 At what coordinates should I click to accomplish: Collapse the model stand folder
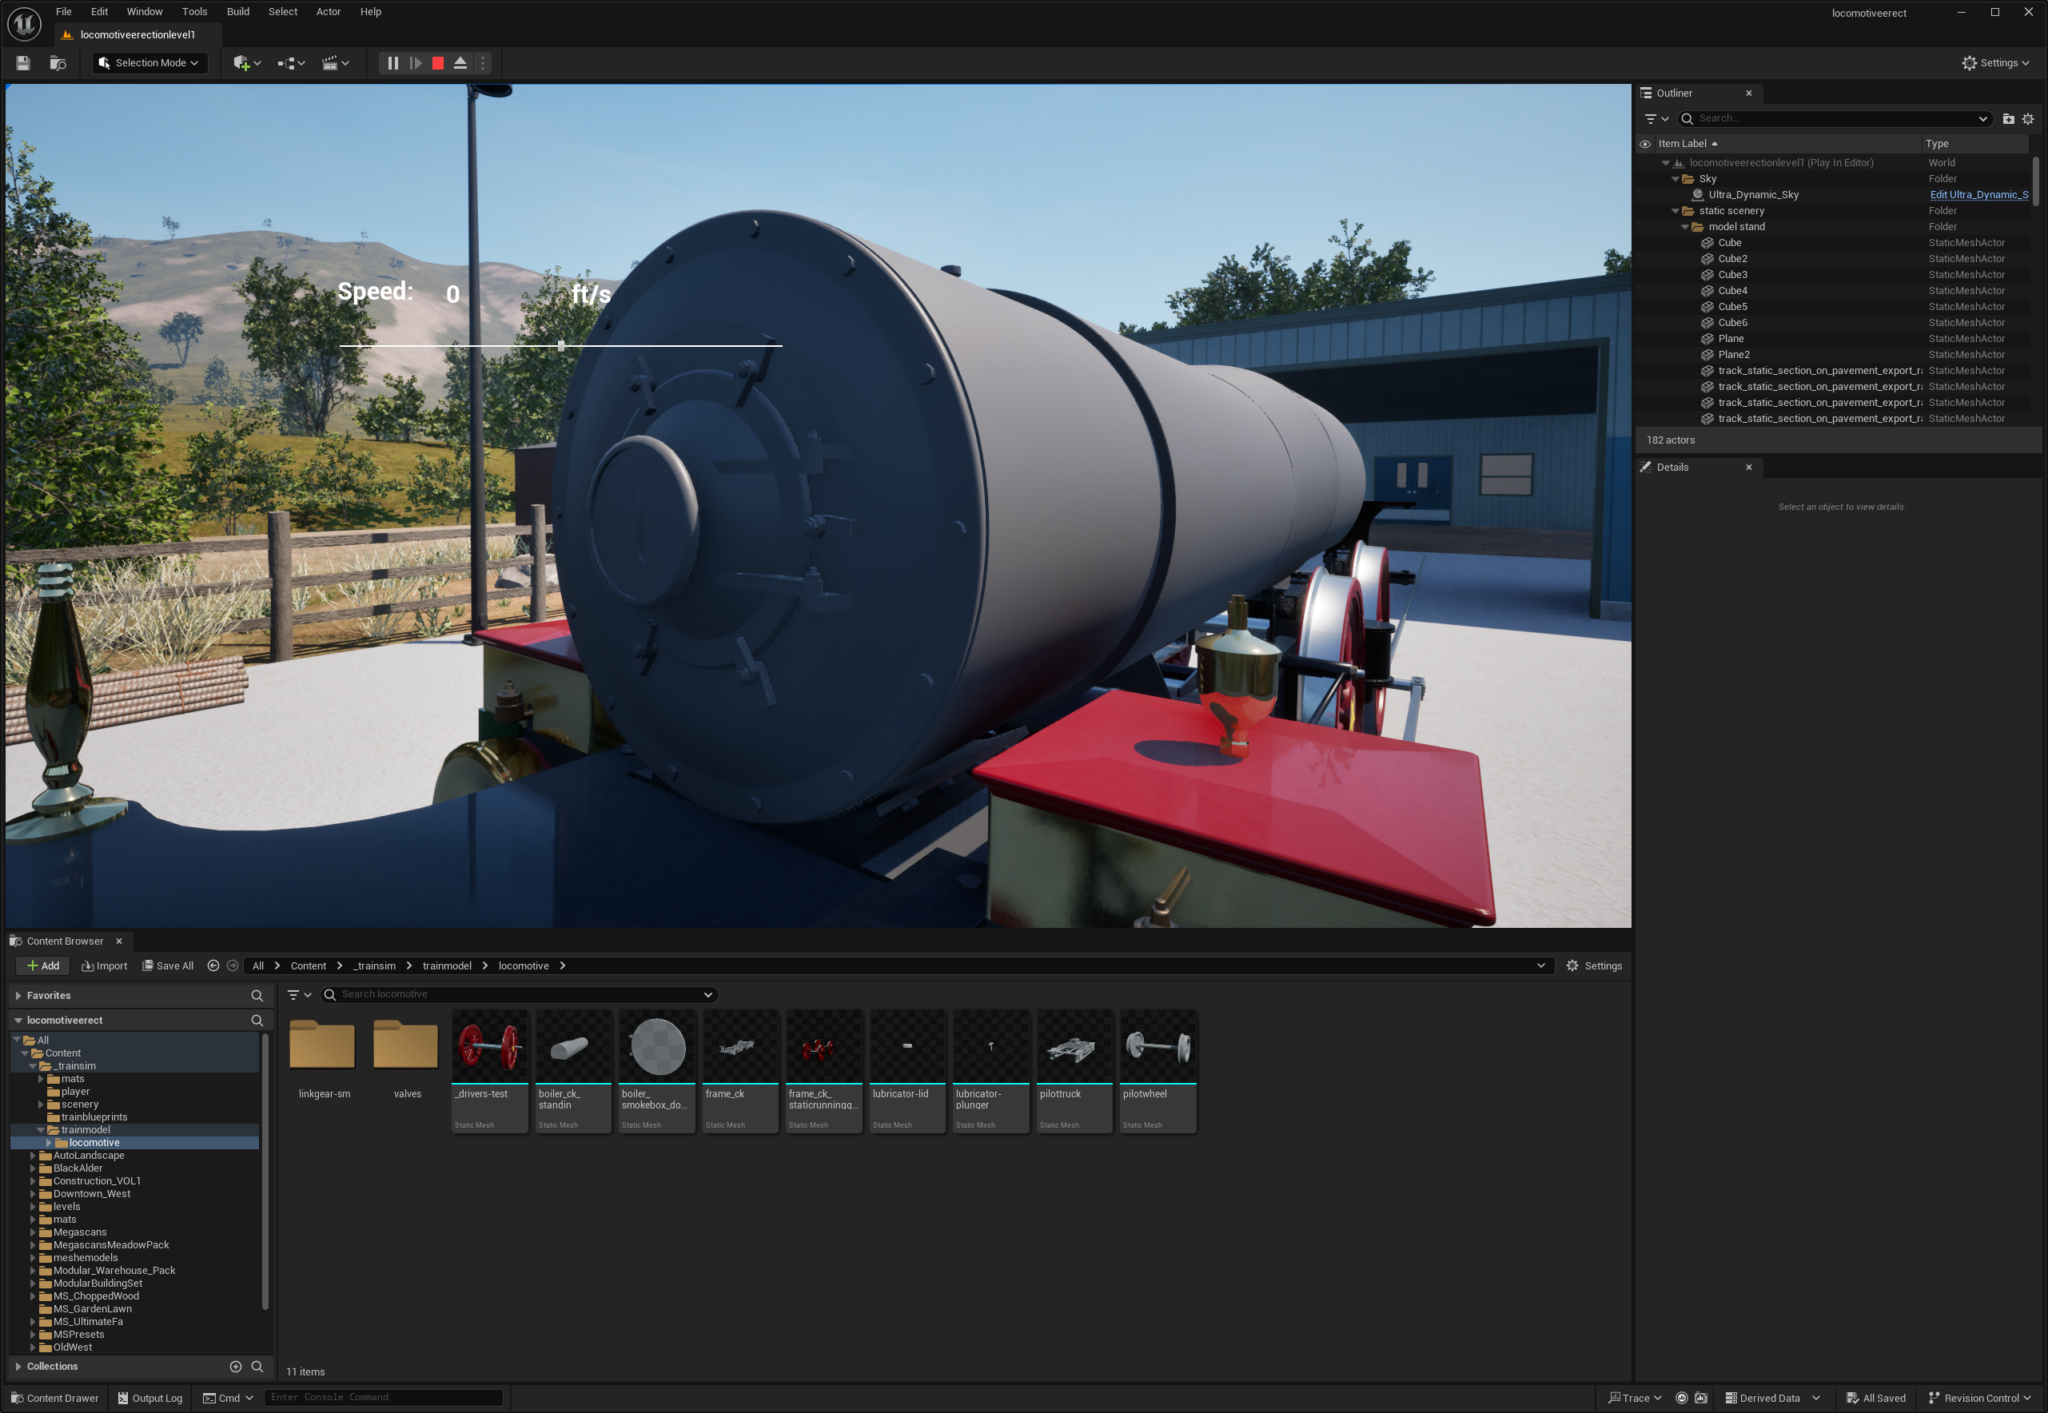1687,227
